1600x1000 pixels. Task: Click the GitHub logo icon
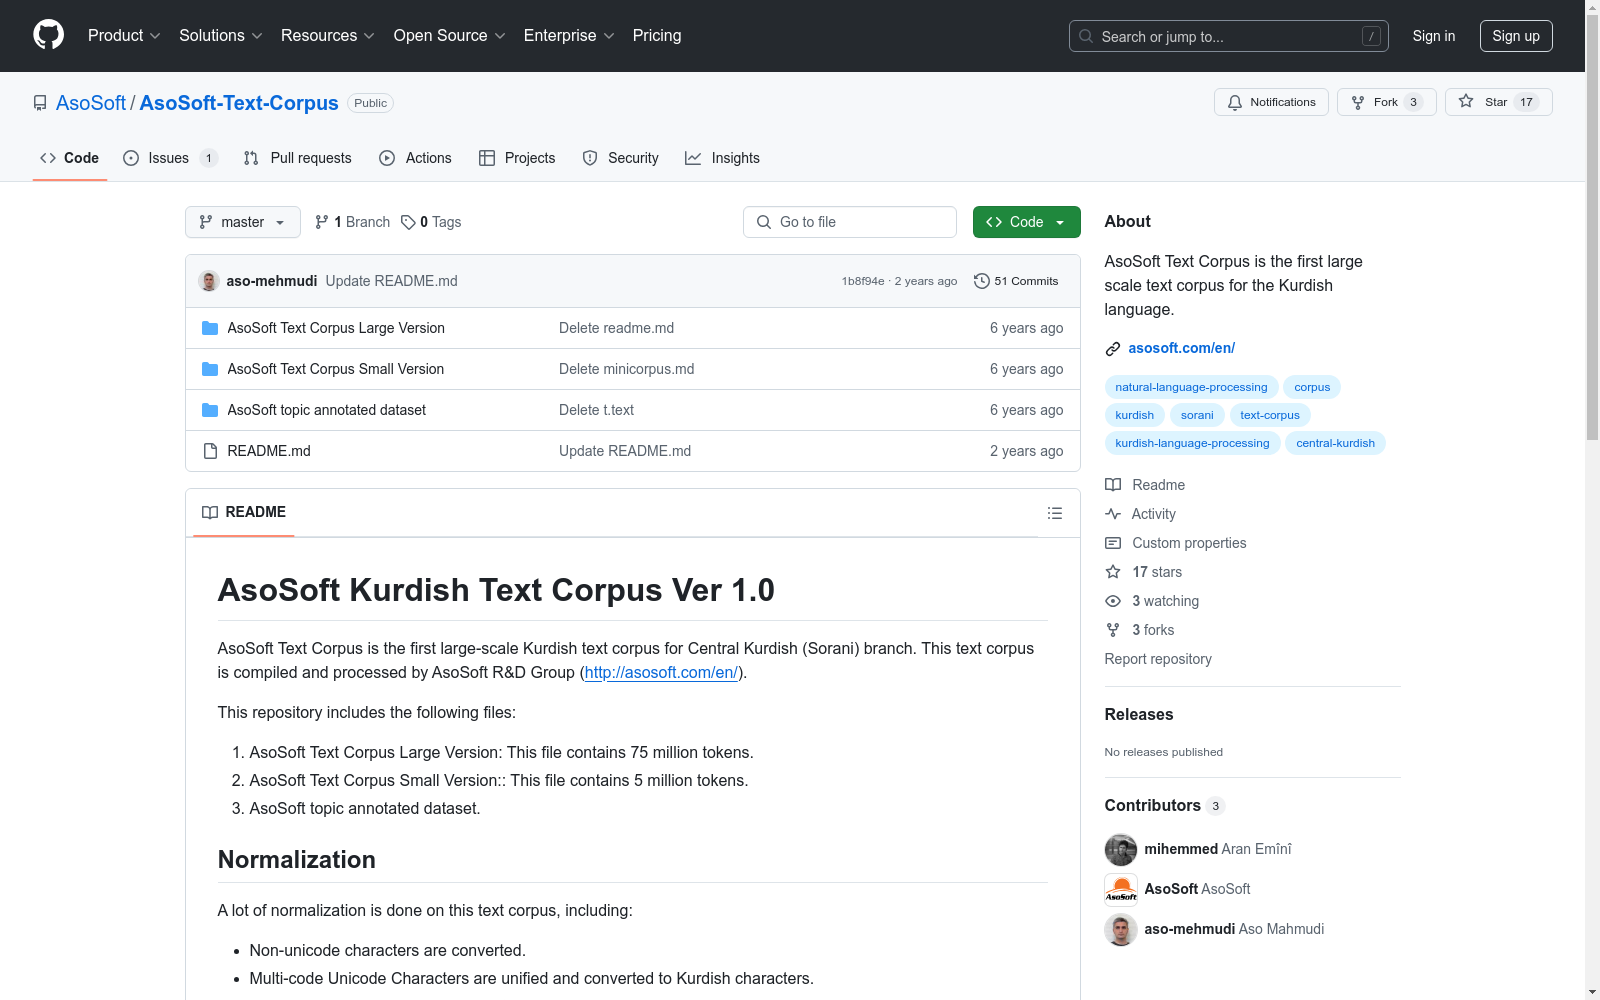[x=48, y=35]
